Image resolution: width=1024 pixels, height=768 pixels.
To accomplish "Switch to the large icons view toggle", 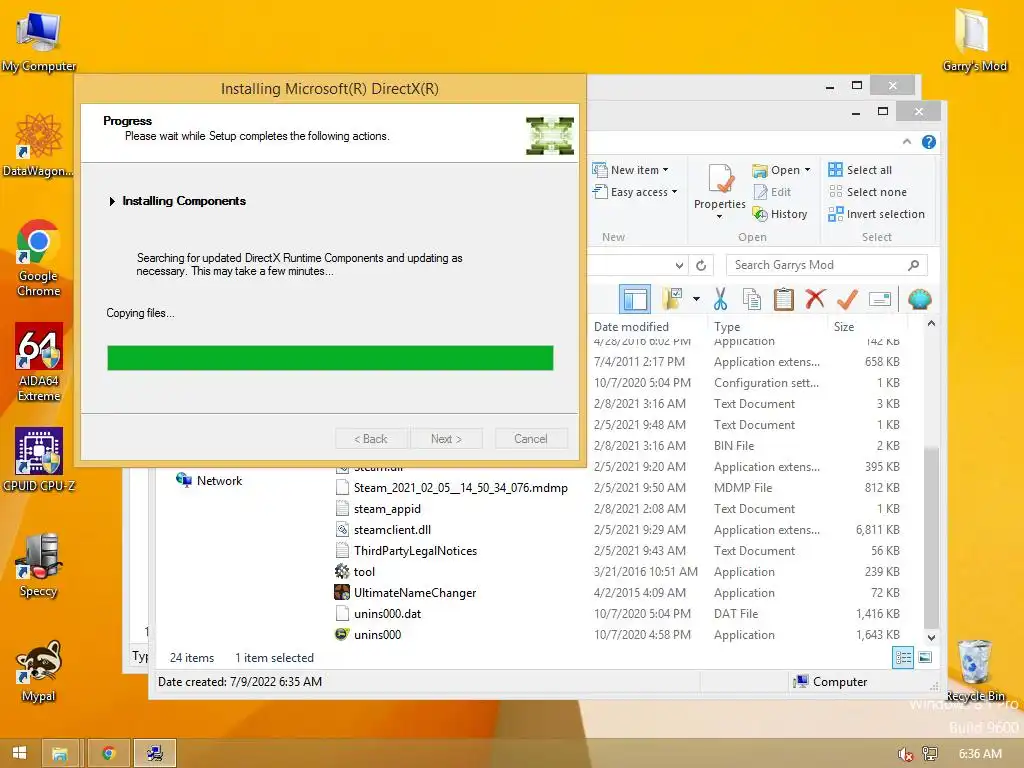I will [x=925, y=658].
